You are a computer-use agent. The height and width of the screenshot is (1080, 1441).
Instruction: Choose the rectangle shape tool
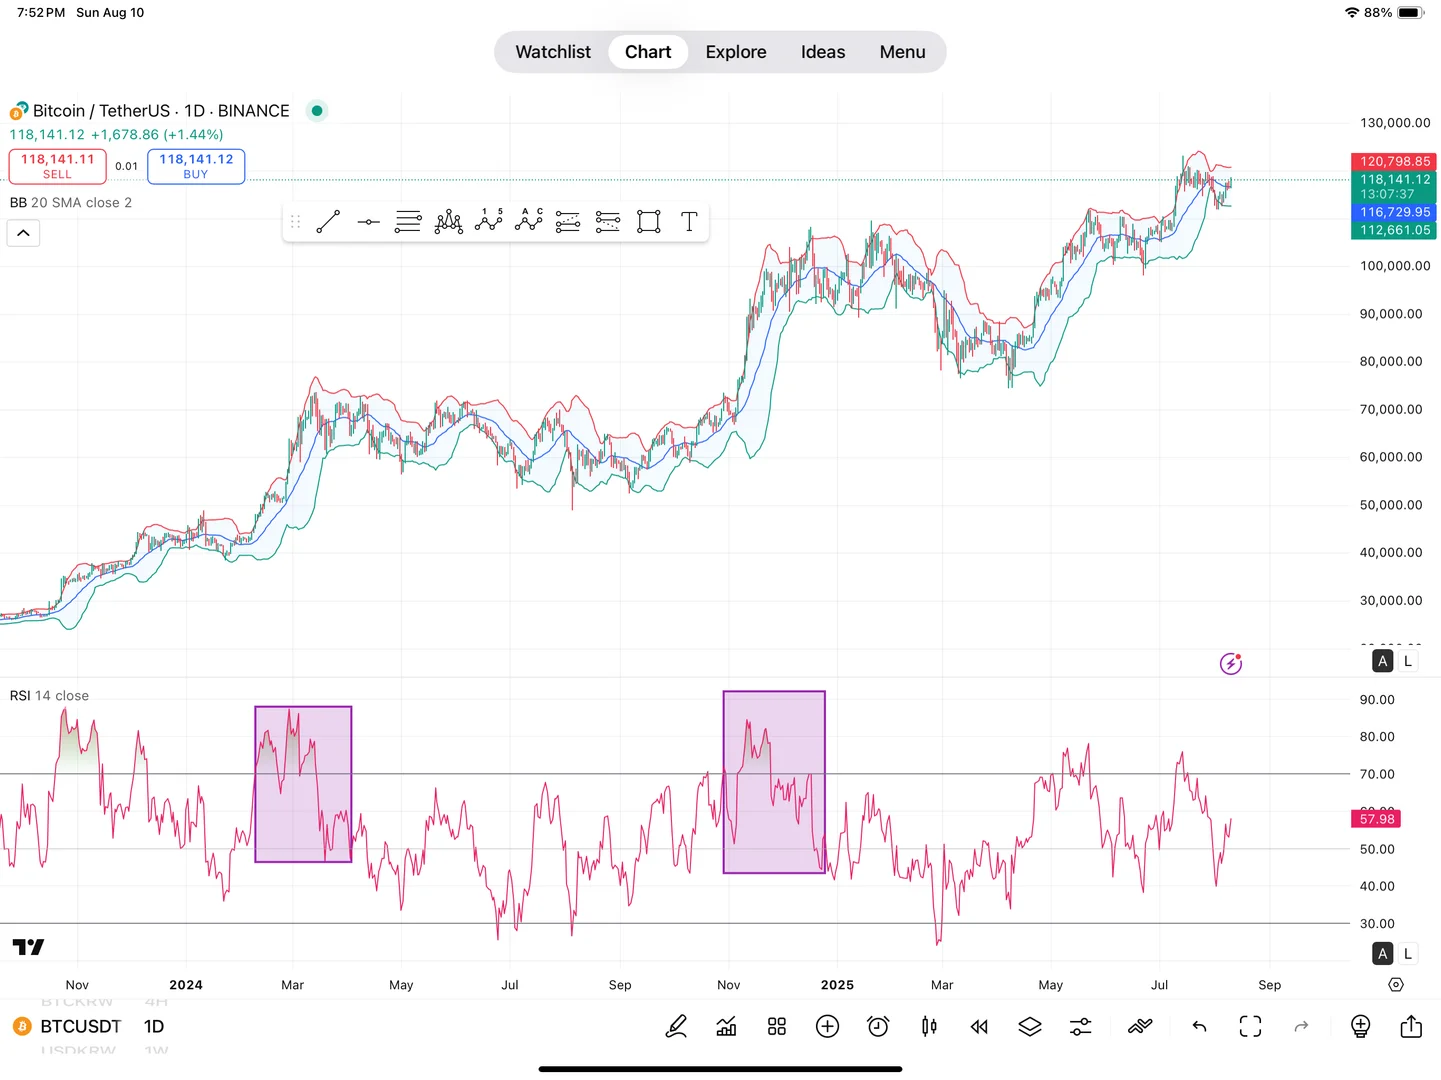point(649,222)
